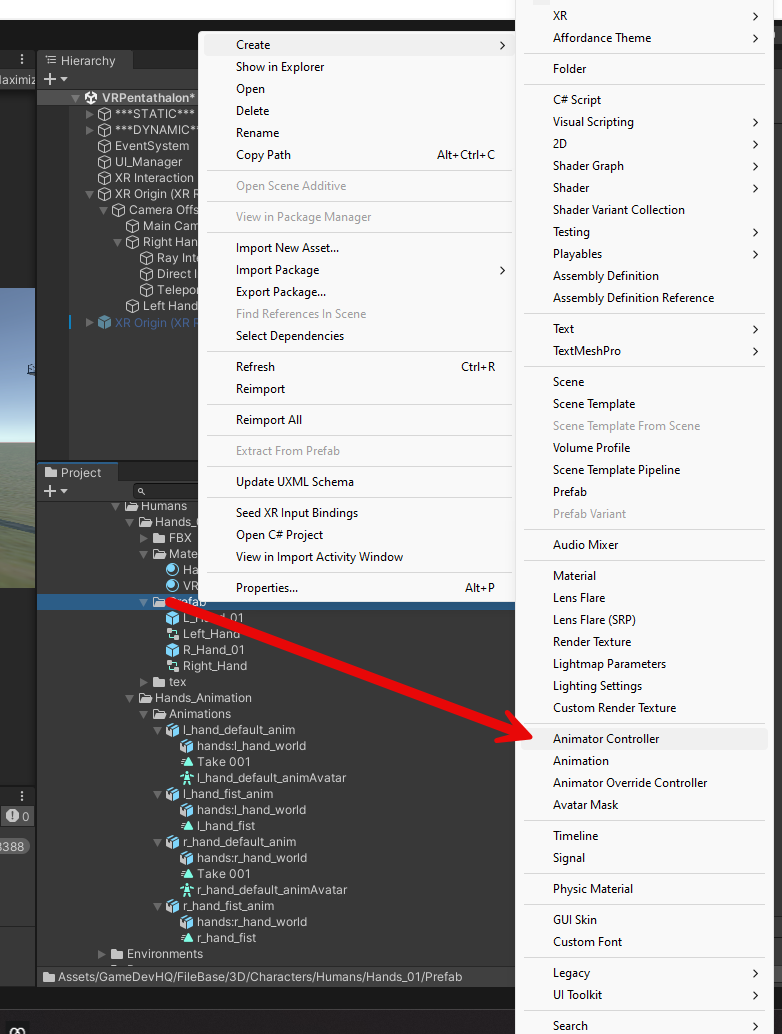Screen dimensions: 782x1034
Task: Choose Open C# Project
Action: pos(359,535)
